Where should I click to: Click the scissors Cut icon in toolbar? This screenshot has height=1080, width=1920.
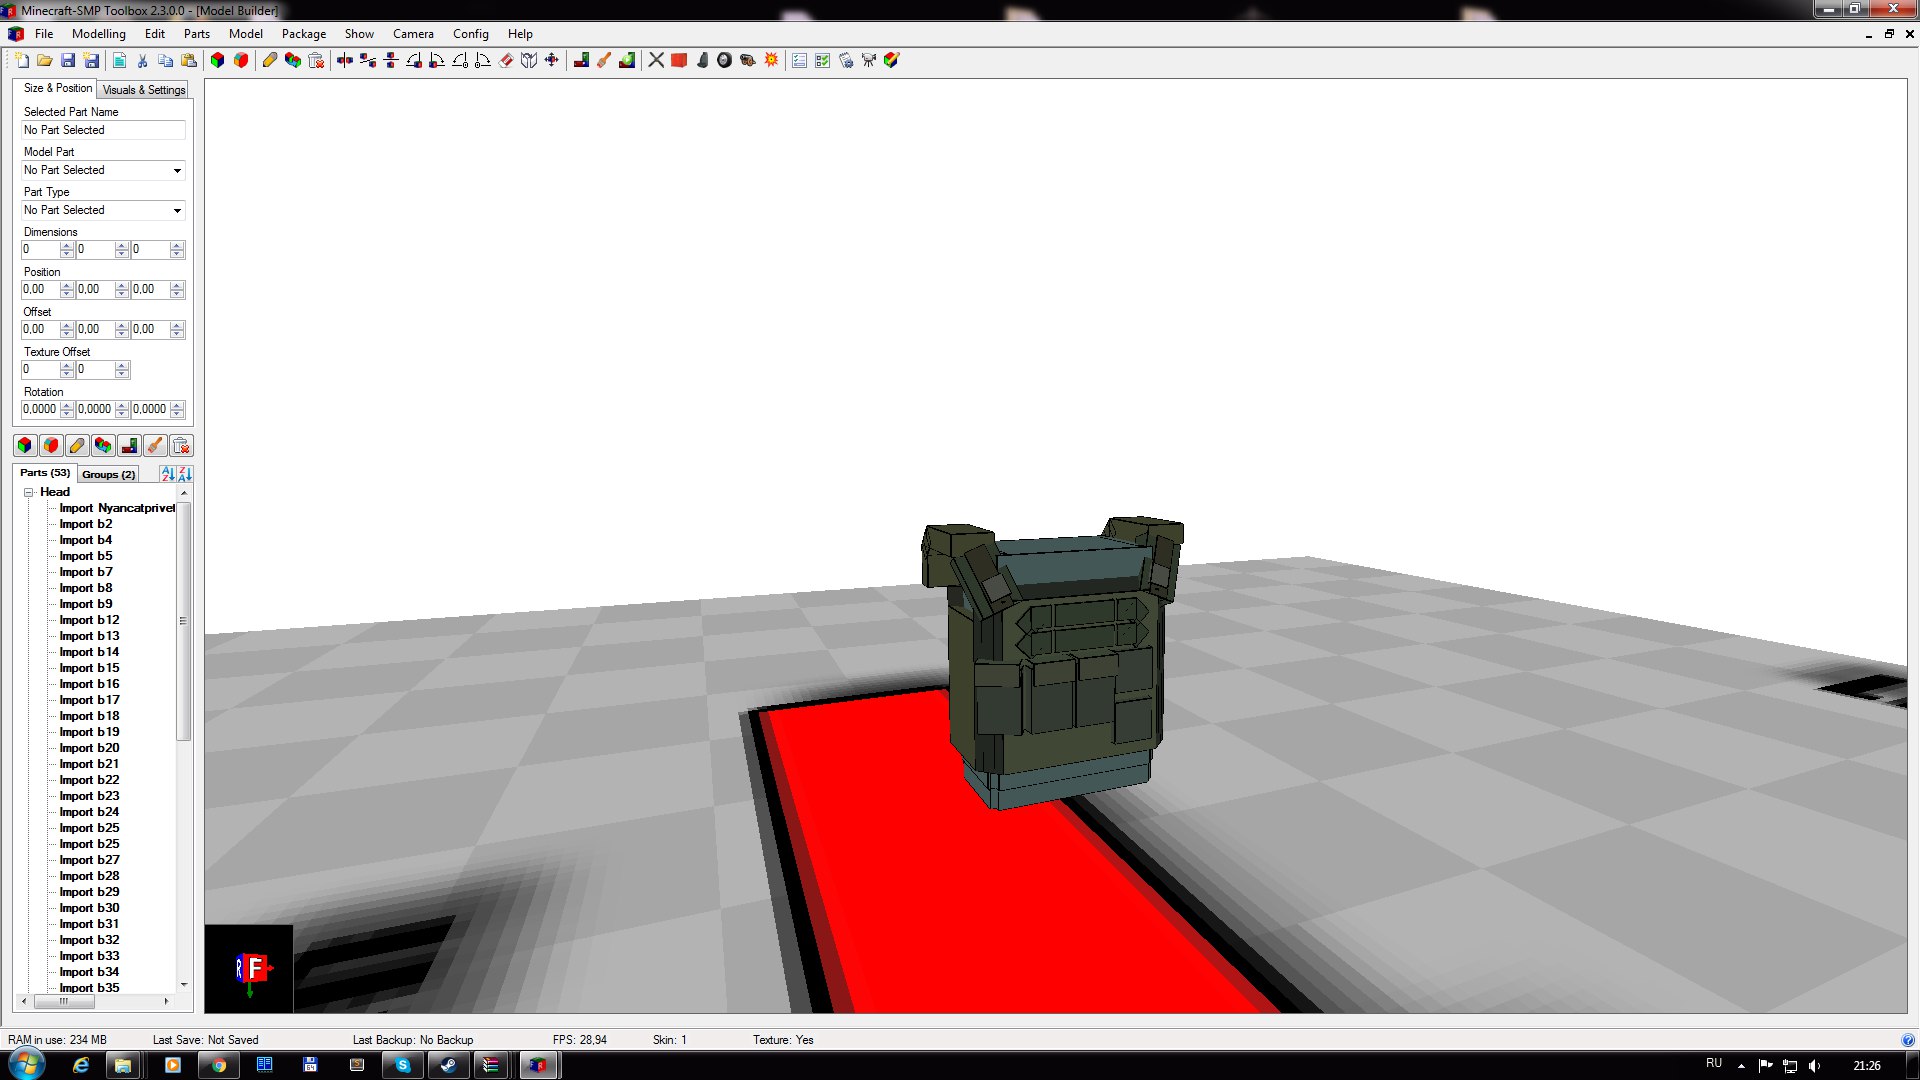pyautogui.click(x=143, y=61)
